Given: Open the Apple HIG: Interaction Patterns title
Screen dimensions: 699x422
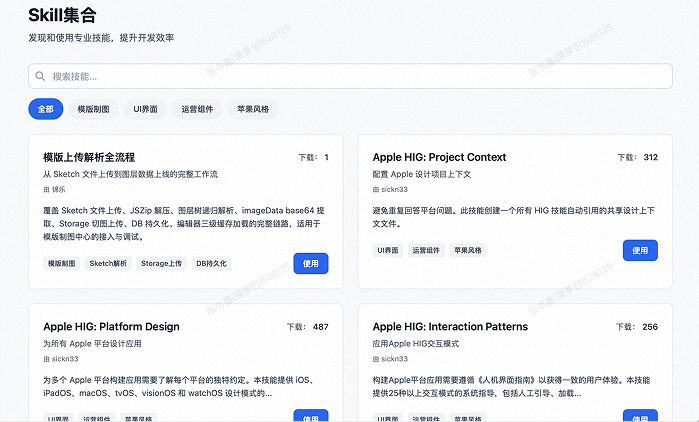Looking at the screenshot, I should [x=450, y=327].
